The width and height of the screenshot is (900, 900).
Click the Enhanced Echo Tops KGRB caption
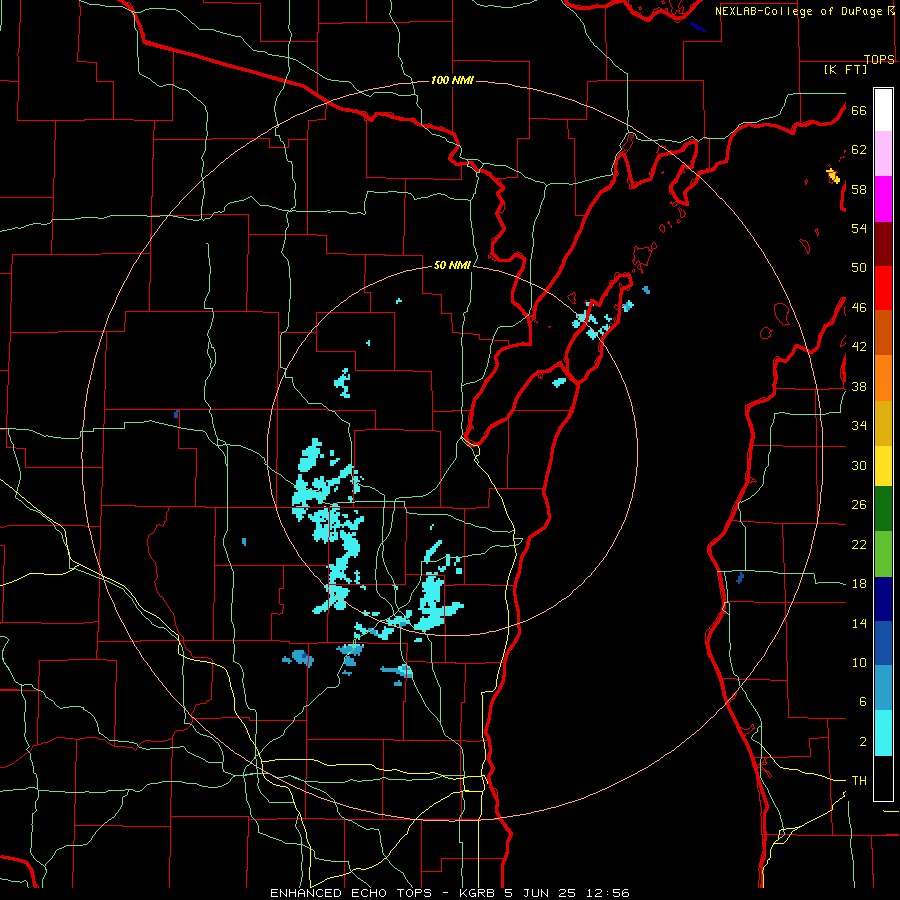[x=449, y=893]
